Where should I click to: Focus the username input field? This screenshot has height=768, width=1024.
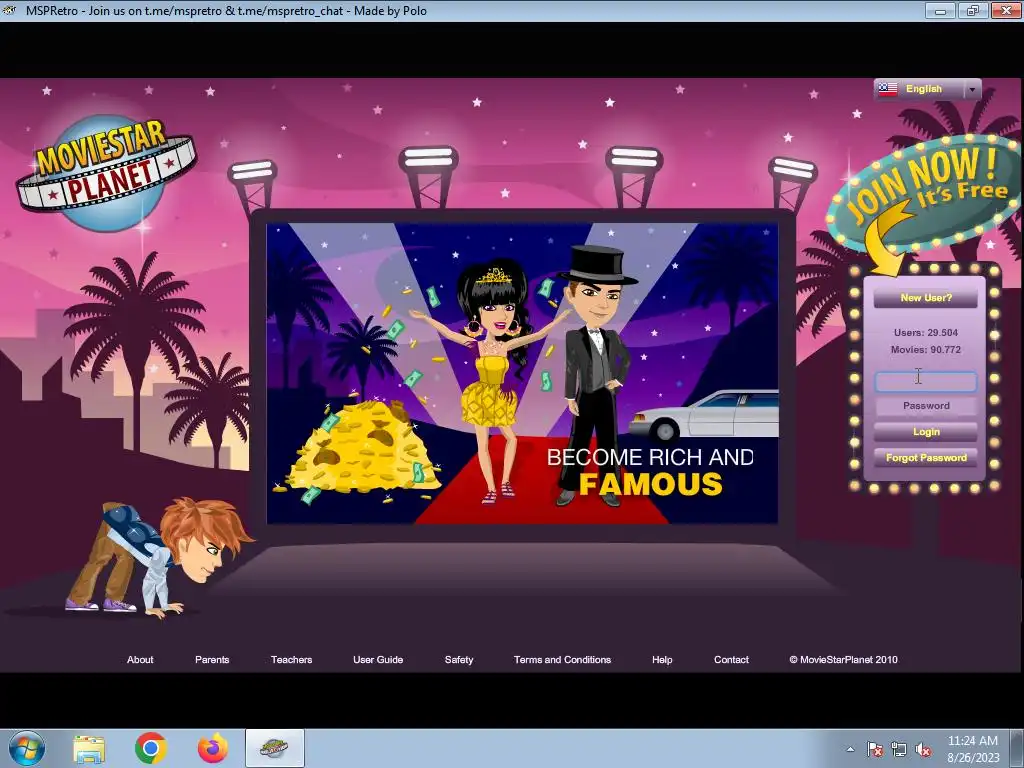pos(925,381)
